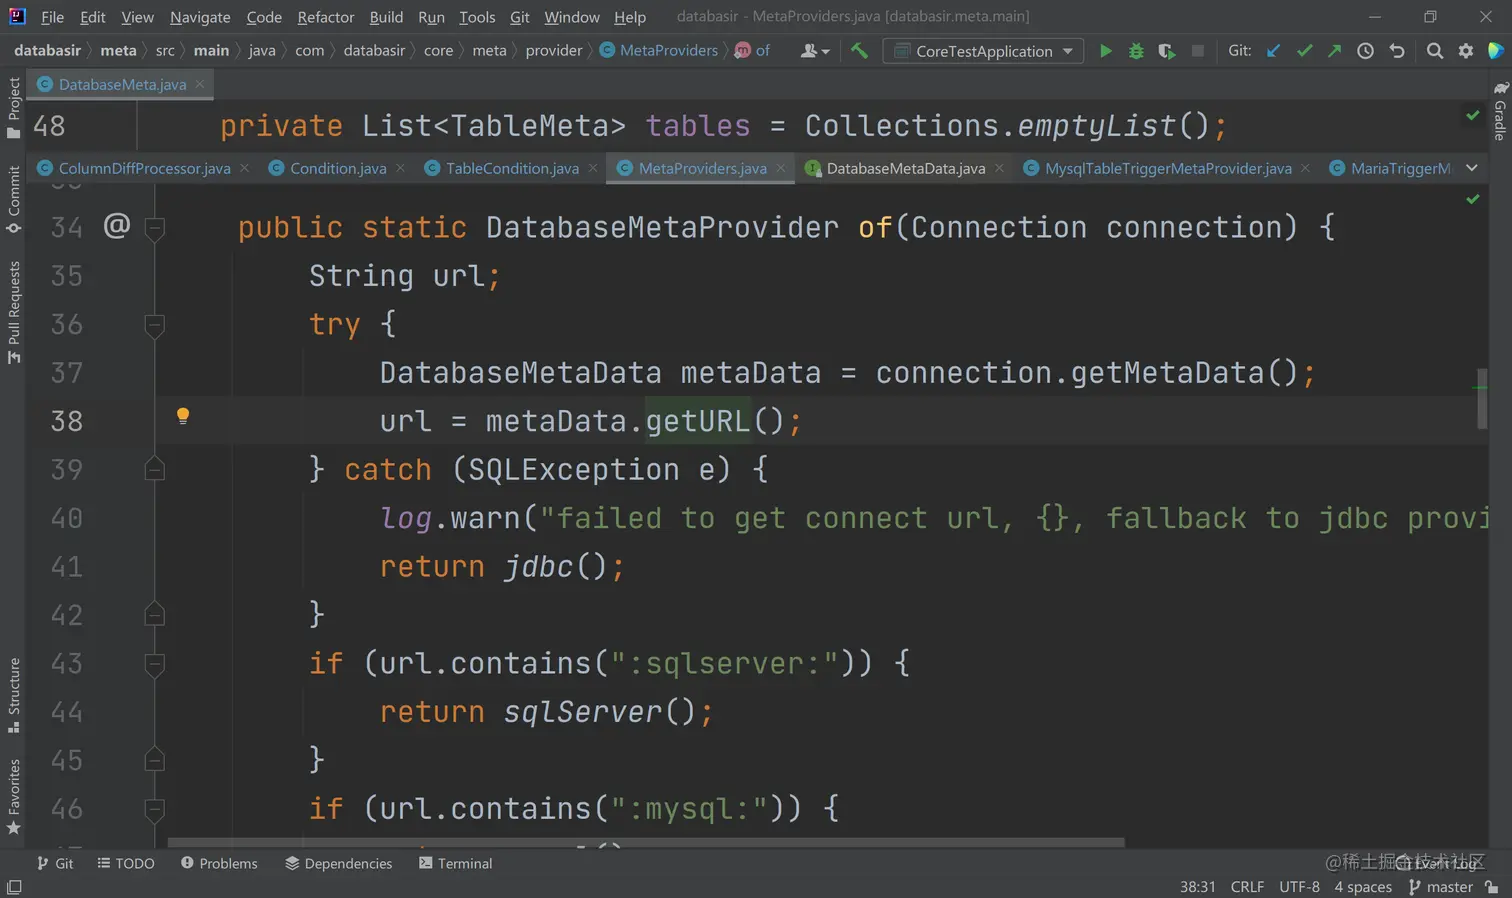Open the TODO tool window button
The width and height of the screenshot is (1512, 898).
point(126,863)
